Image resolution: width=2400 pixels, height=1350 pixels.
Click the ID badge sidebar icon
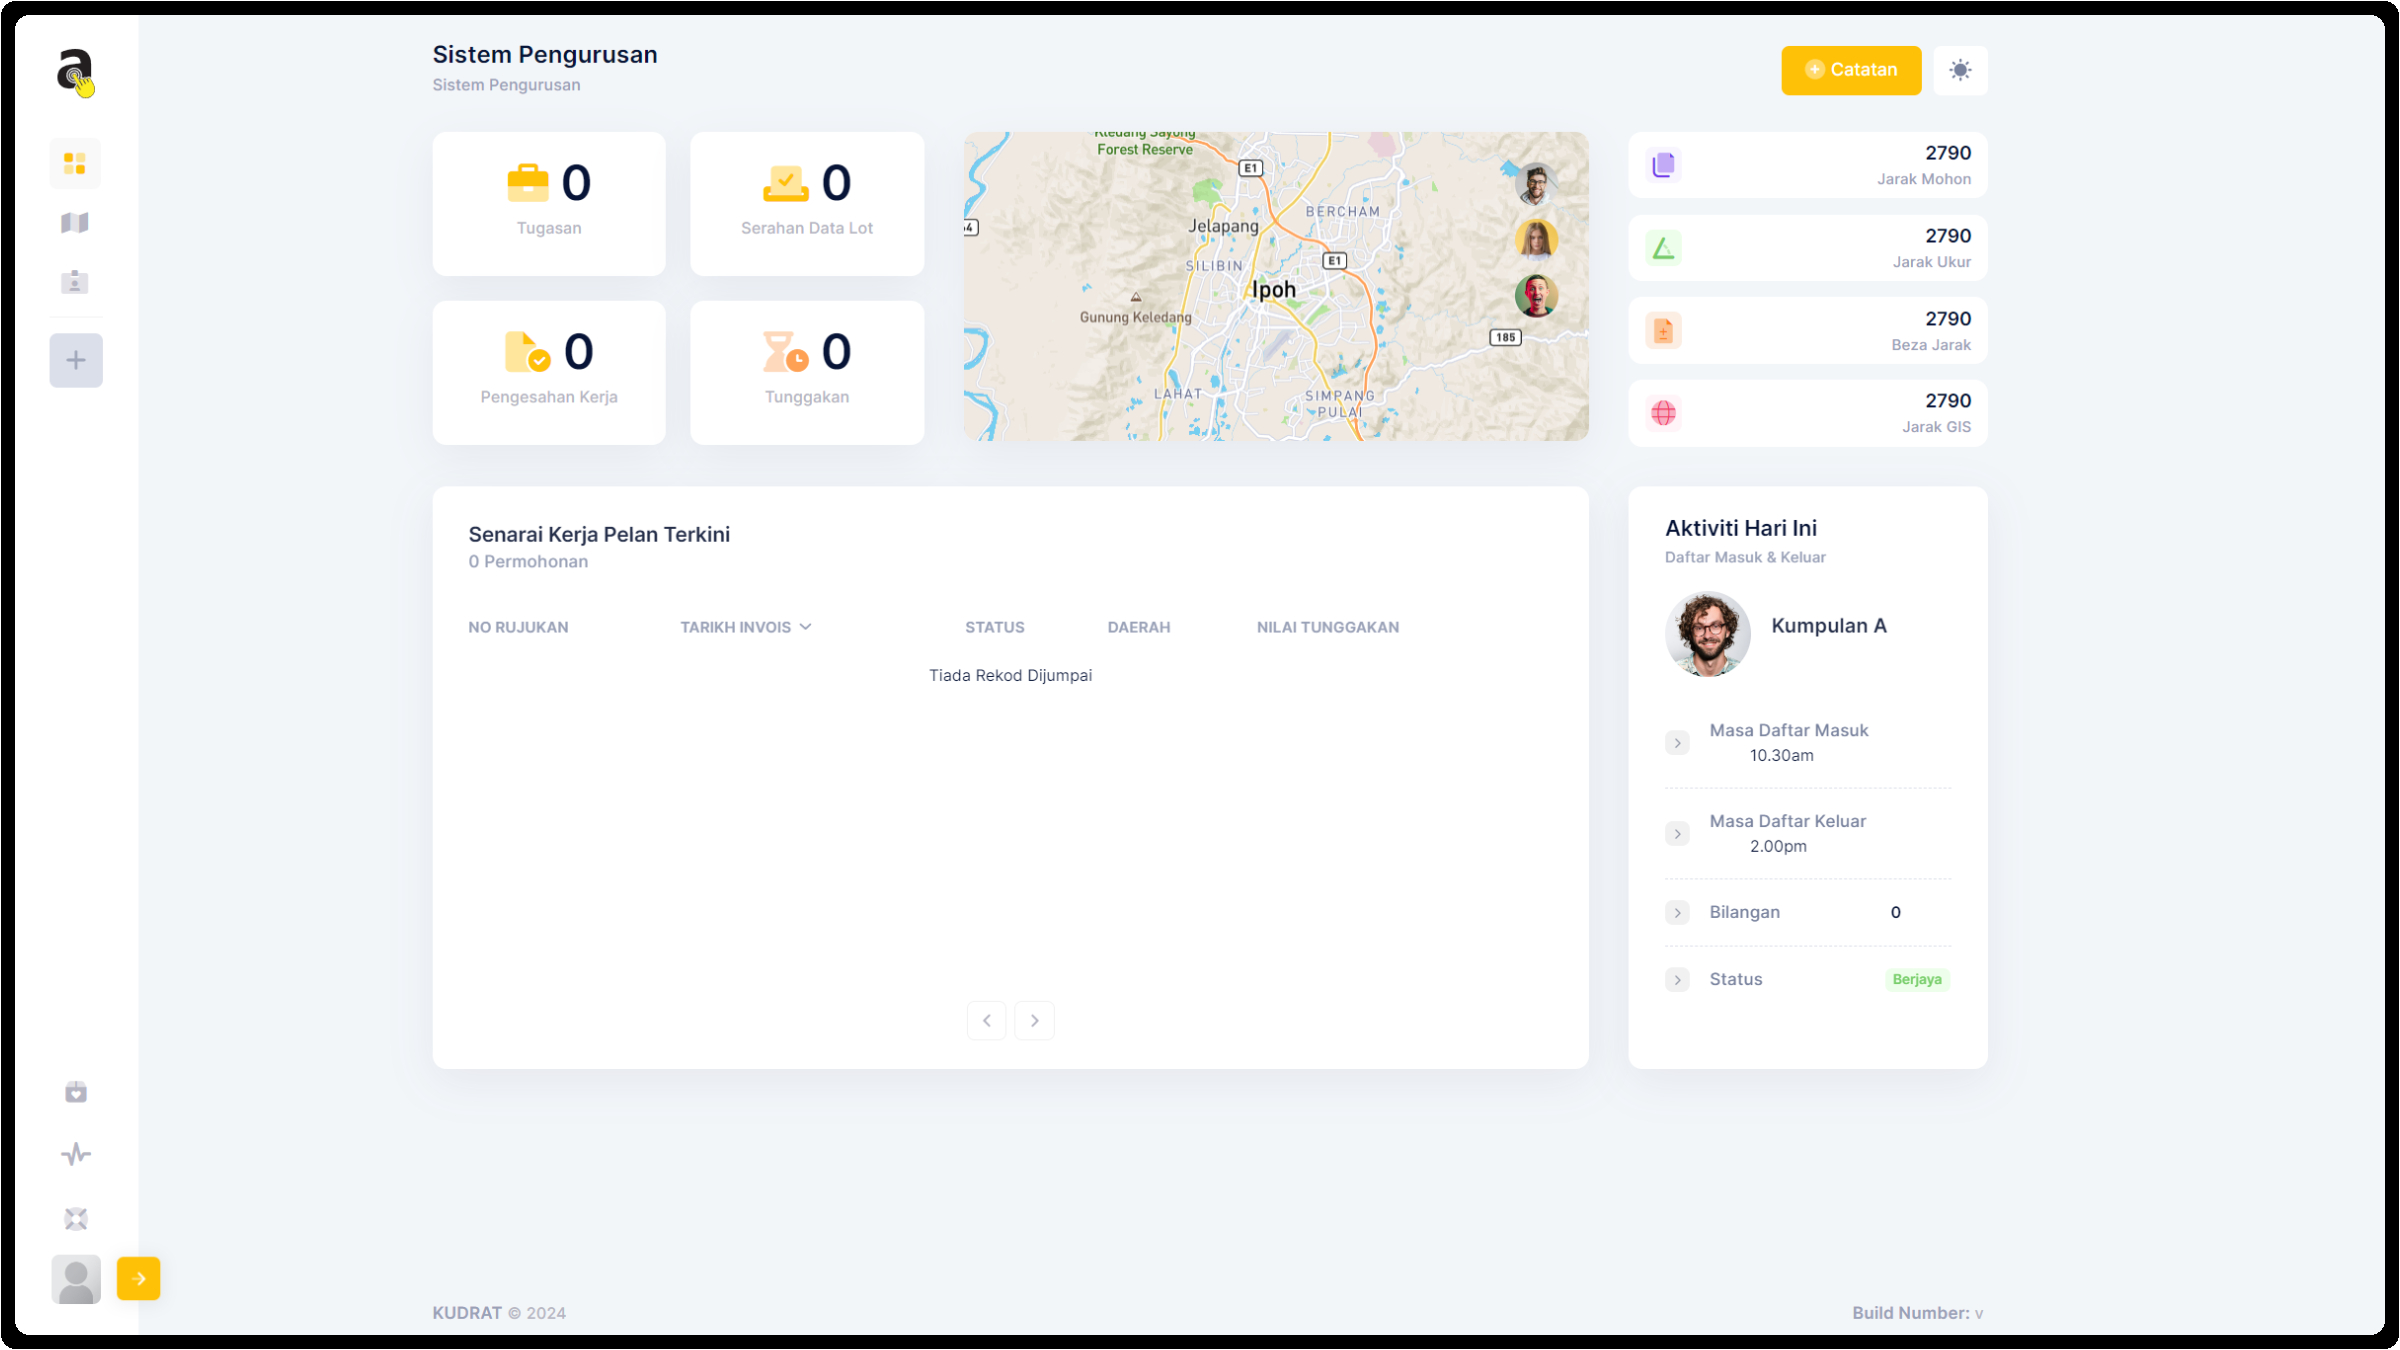[75, 282]
